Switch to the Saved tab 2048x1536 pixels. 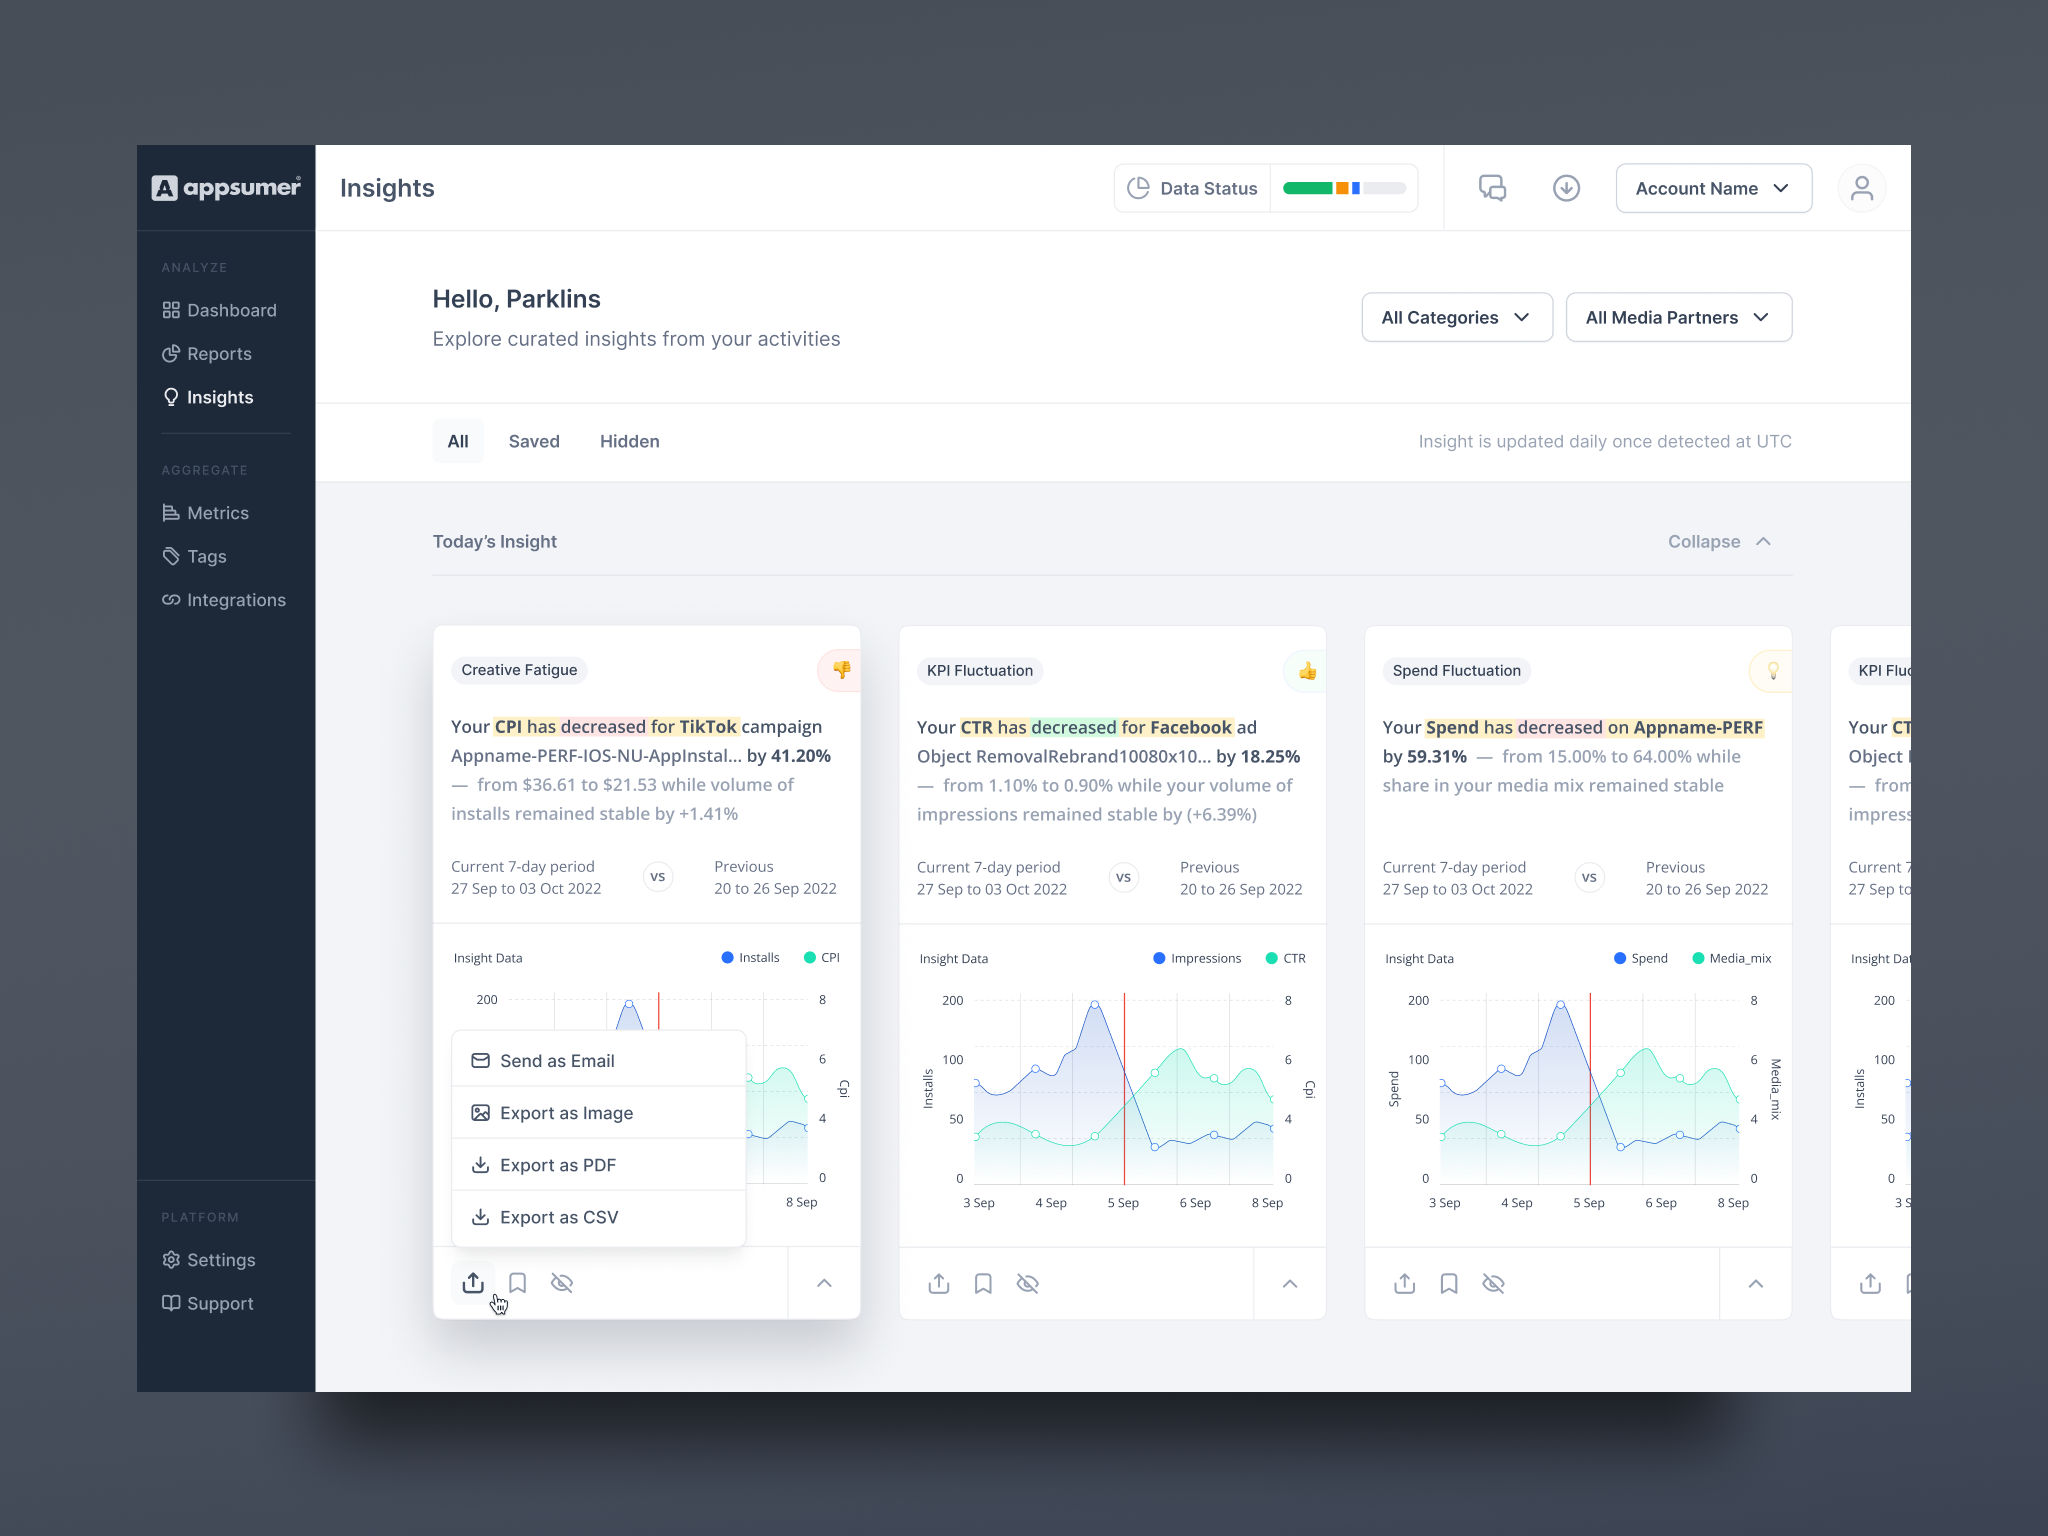click(534, 441)
